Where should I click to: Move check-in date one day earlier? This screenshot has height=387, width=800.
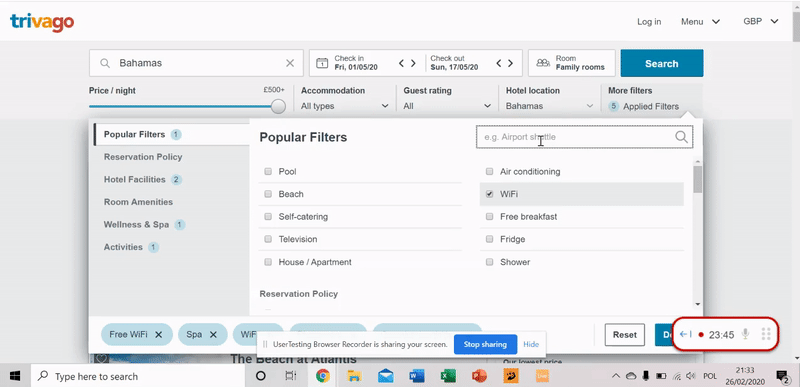(x=402, y=63)
